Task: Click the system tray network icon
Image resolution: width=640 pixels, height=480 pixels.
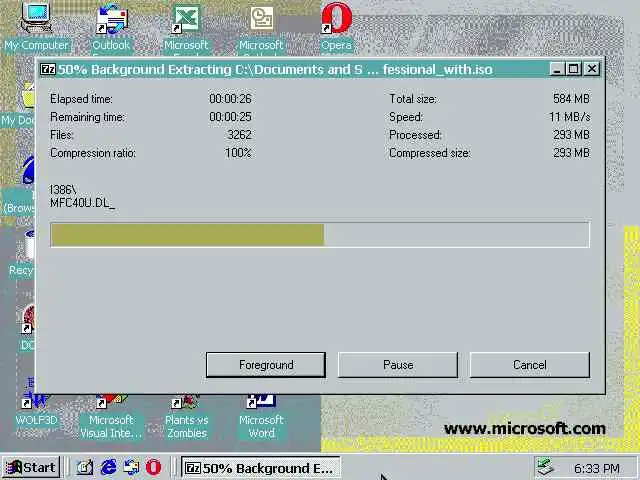Action: point(545,467)
